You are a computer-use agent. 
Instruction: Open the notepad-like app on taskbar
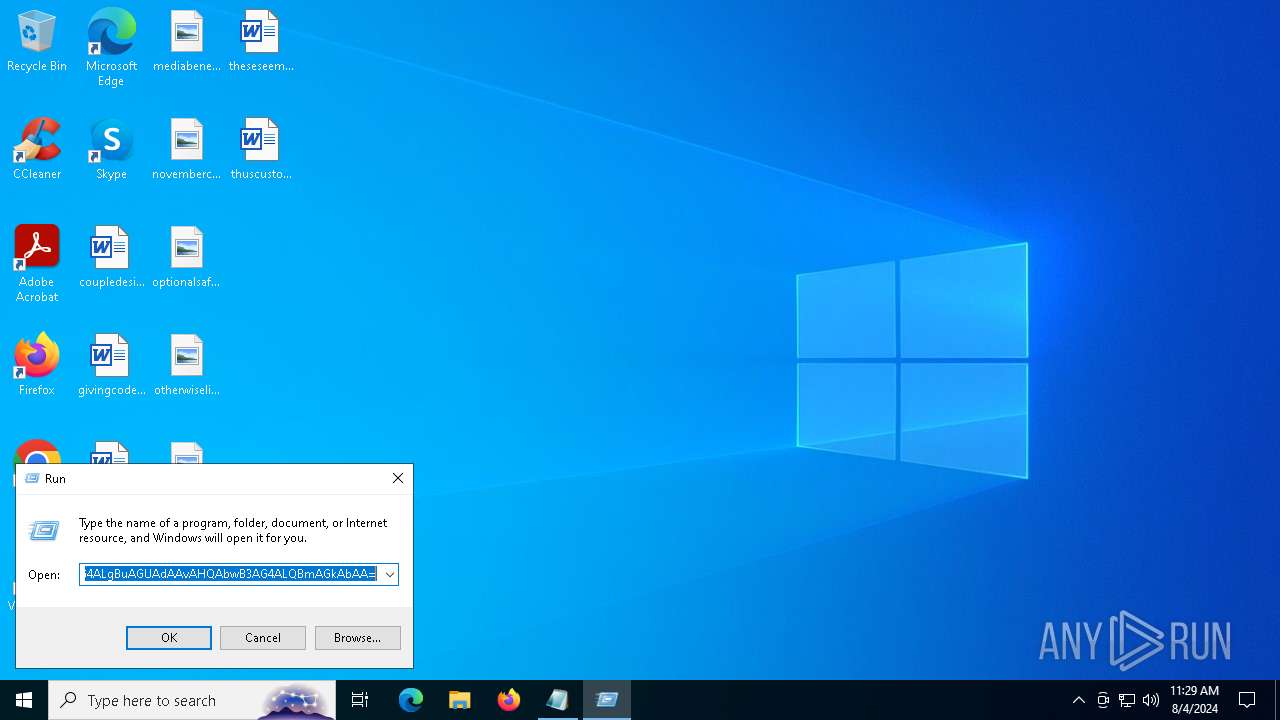tap(558, 700)
